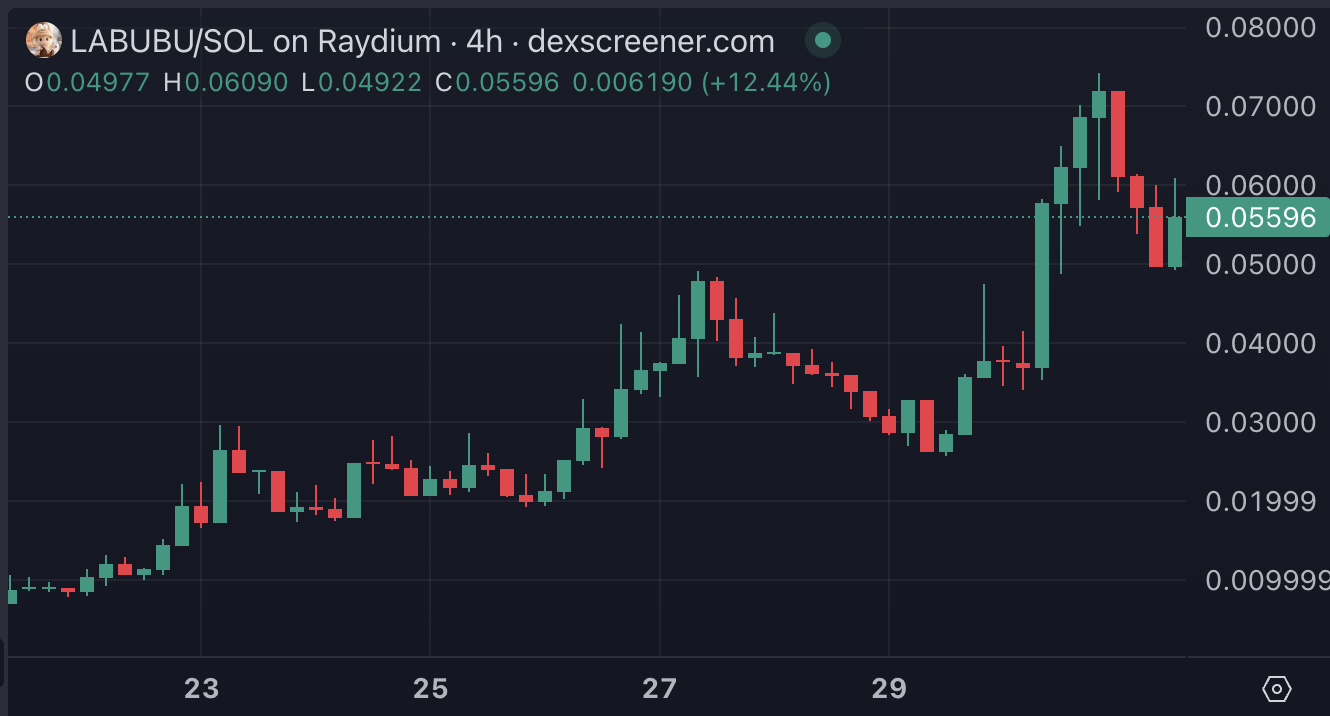Click the high price value 0.06090
The image size is (1330, 716).
tap(236, 82)
